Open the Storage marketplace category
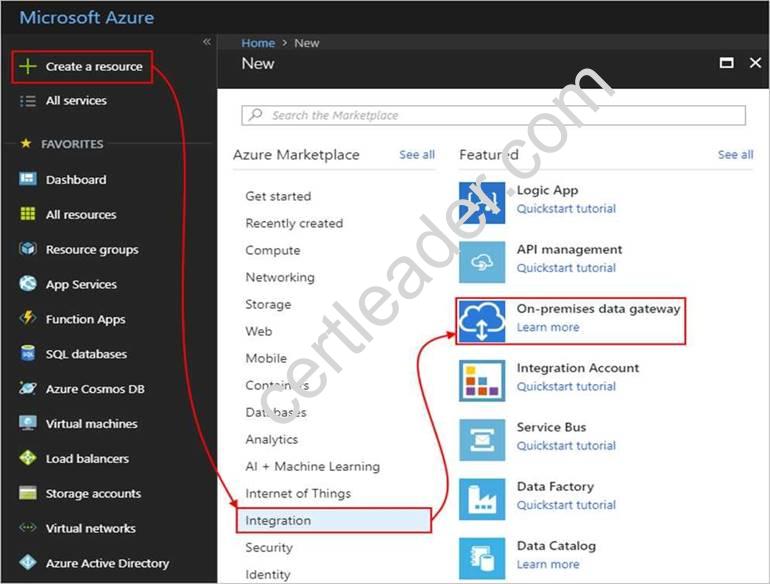Screen dimensions: 770x584 coord(268,305)
